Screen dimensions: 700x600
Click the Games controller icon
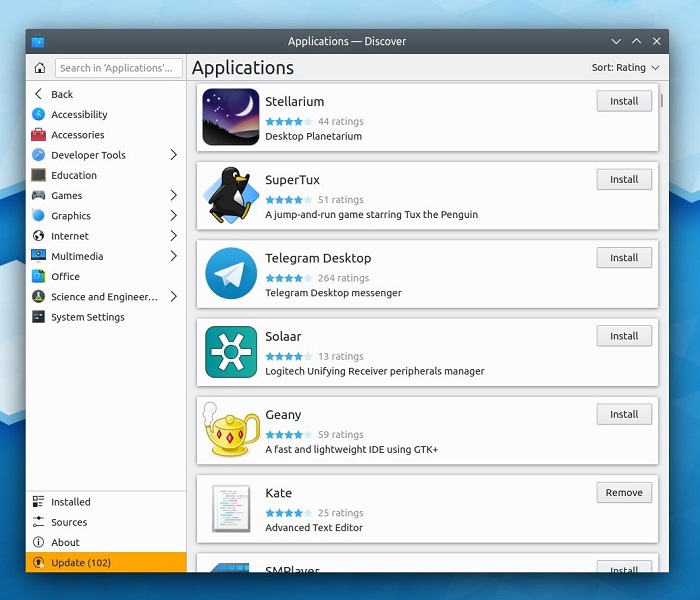(39, 196)
